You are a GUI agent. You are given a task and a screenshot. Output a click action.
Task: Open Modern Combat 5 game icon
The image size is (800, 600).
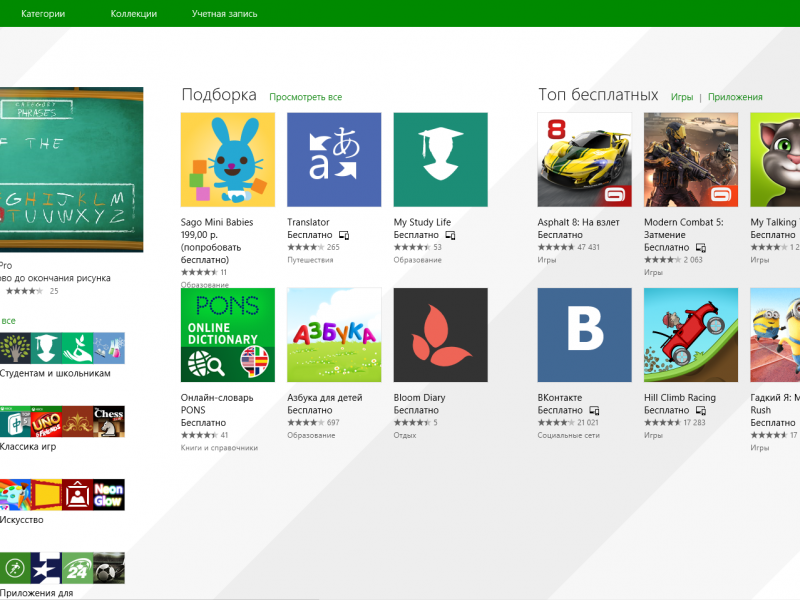(691, 160)
